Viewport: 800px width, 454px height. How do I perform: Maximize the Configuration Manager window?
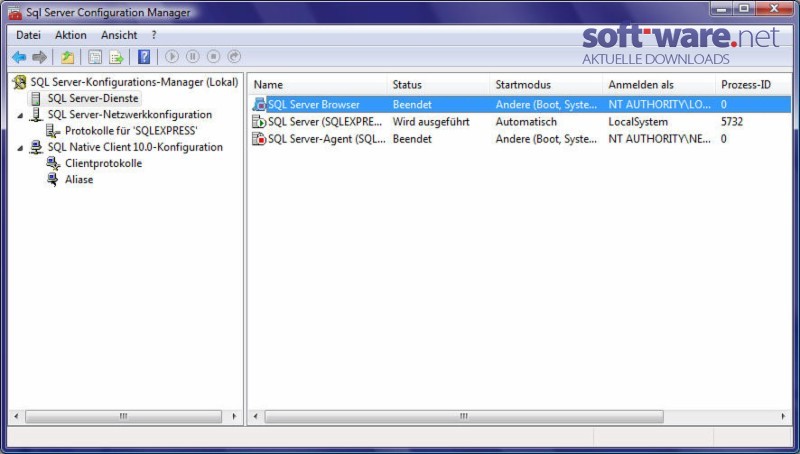pyautogui.click(x=744, y=9)
